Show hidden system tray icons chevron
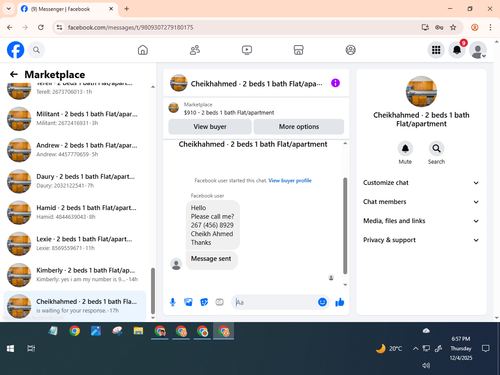The width and height of the screenshot is (500, 375). coord(415,349)
